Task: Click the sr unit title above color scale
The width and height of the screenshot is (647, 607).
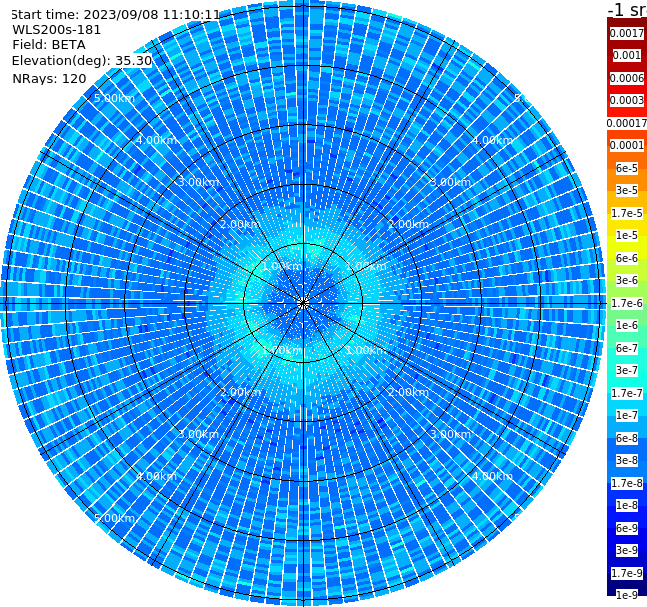Action: [x=627, y=9]
